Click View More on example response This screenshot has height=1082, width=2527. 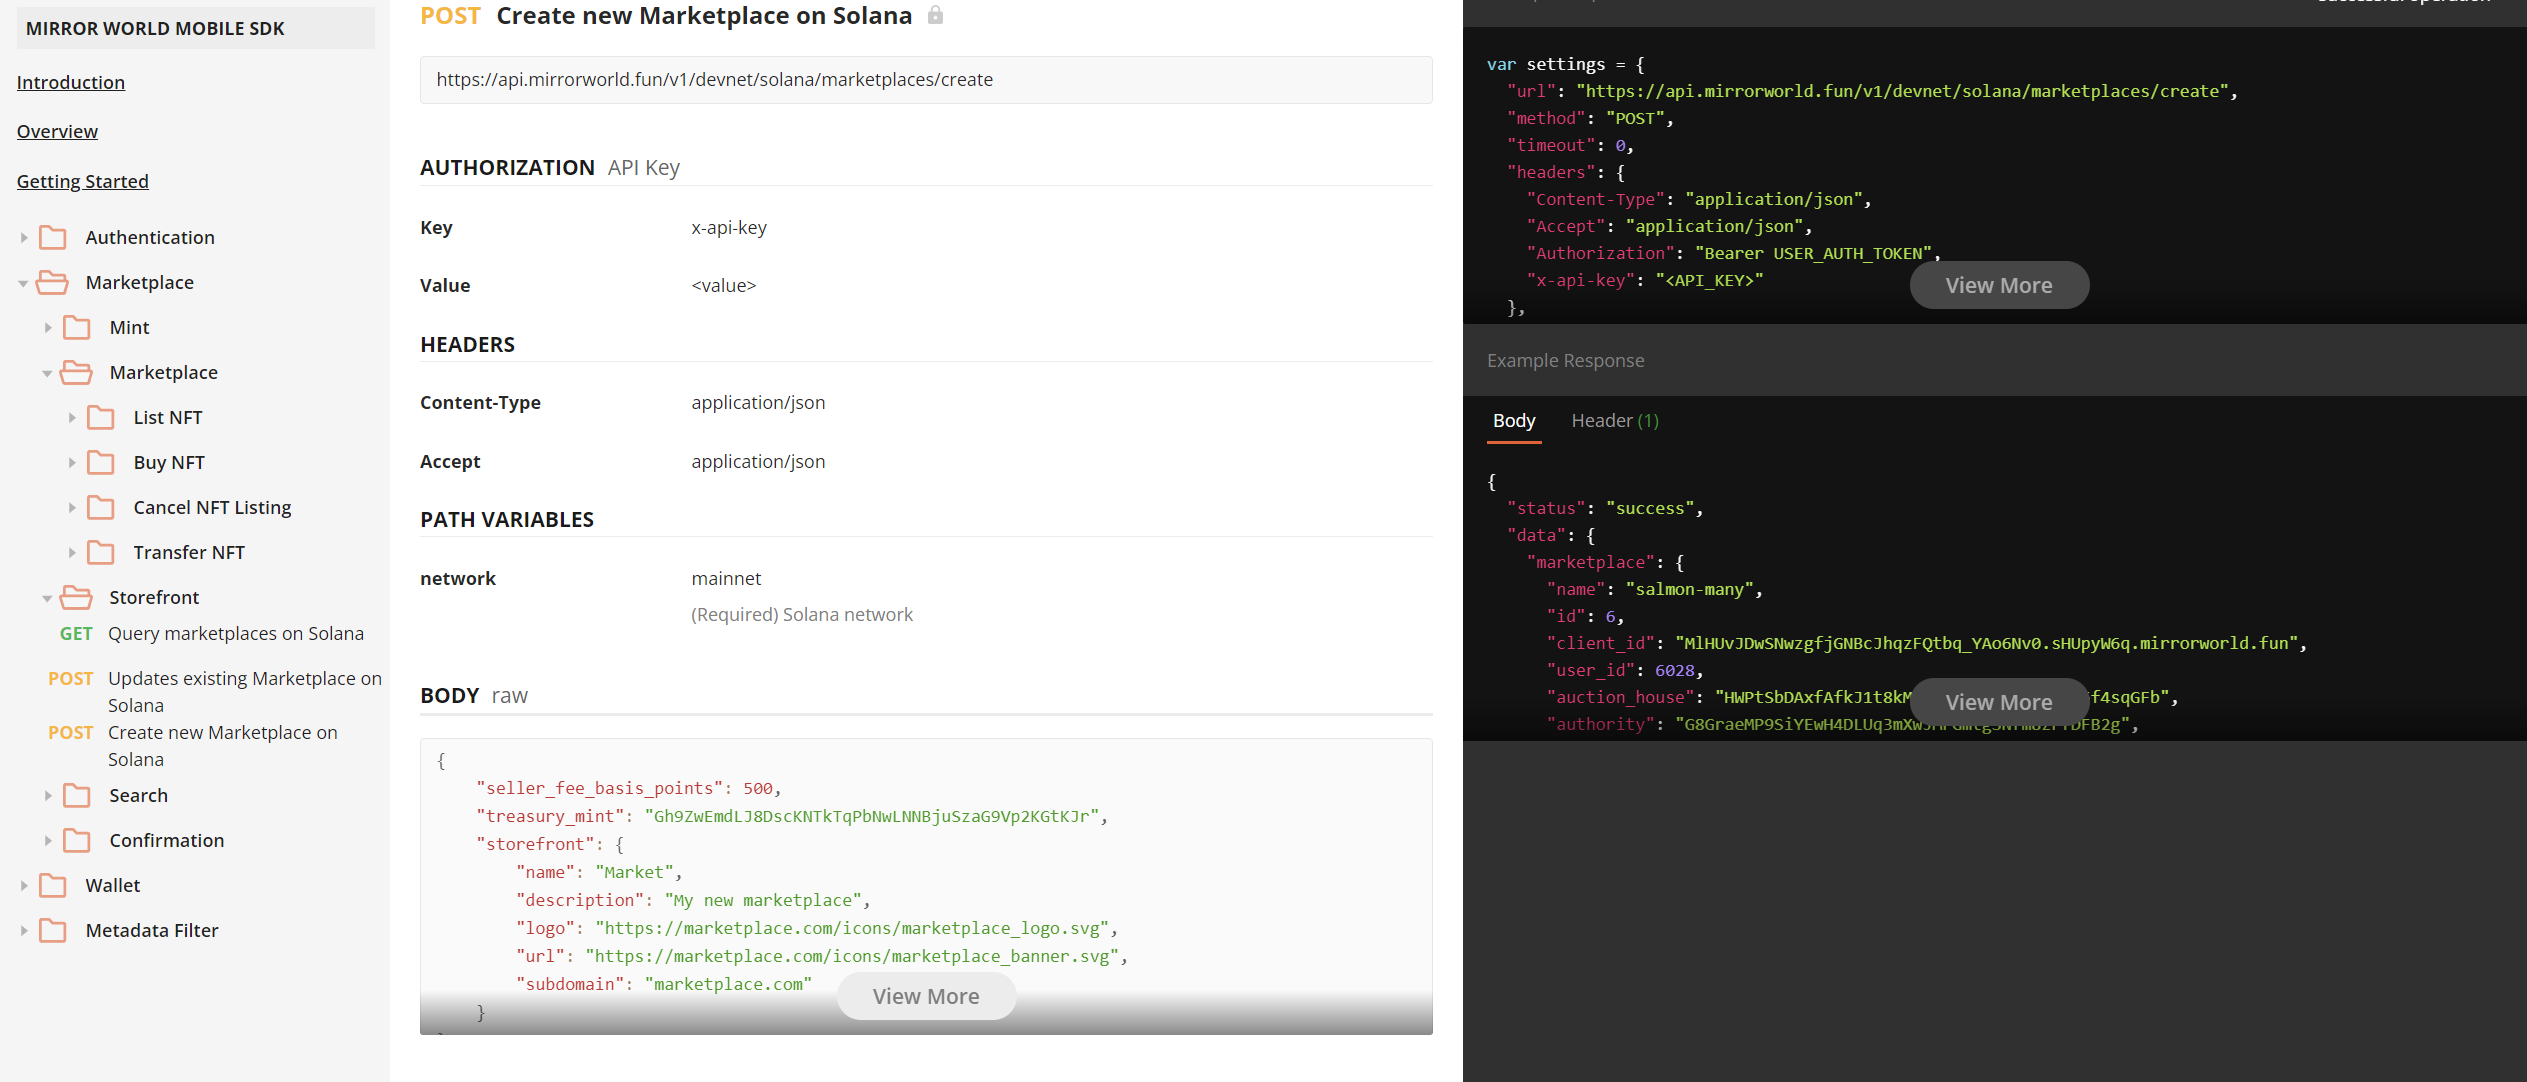click(x=1998, y=703)
